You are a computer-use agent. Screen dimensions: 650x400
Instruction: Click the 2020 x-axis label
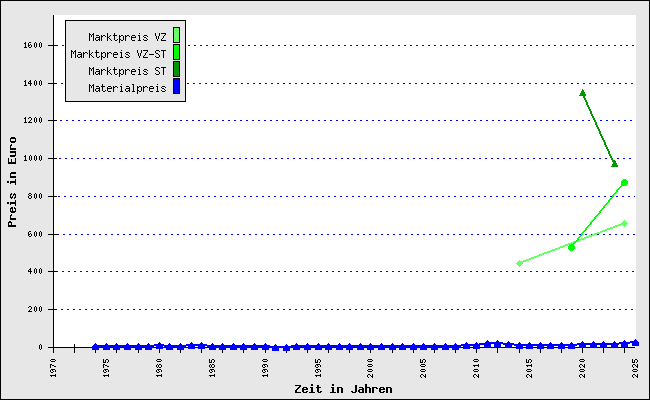[x=582, y=368]
